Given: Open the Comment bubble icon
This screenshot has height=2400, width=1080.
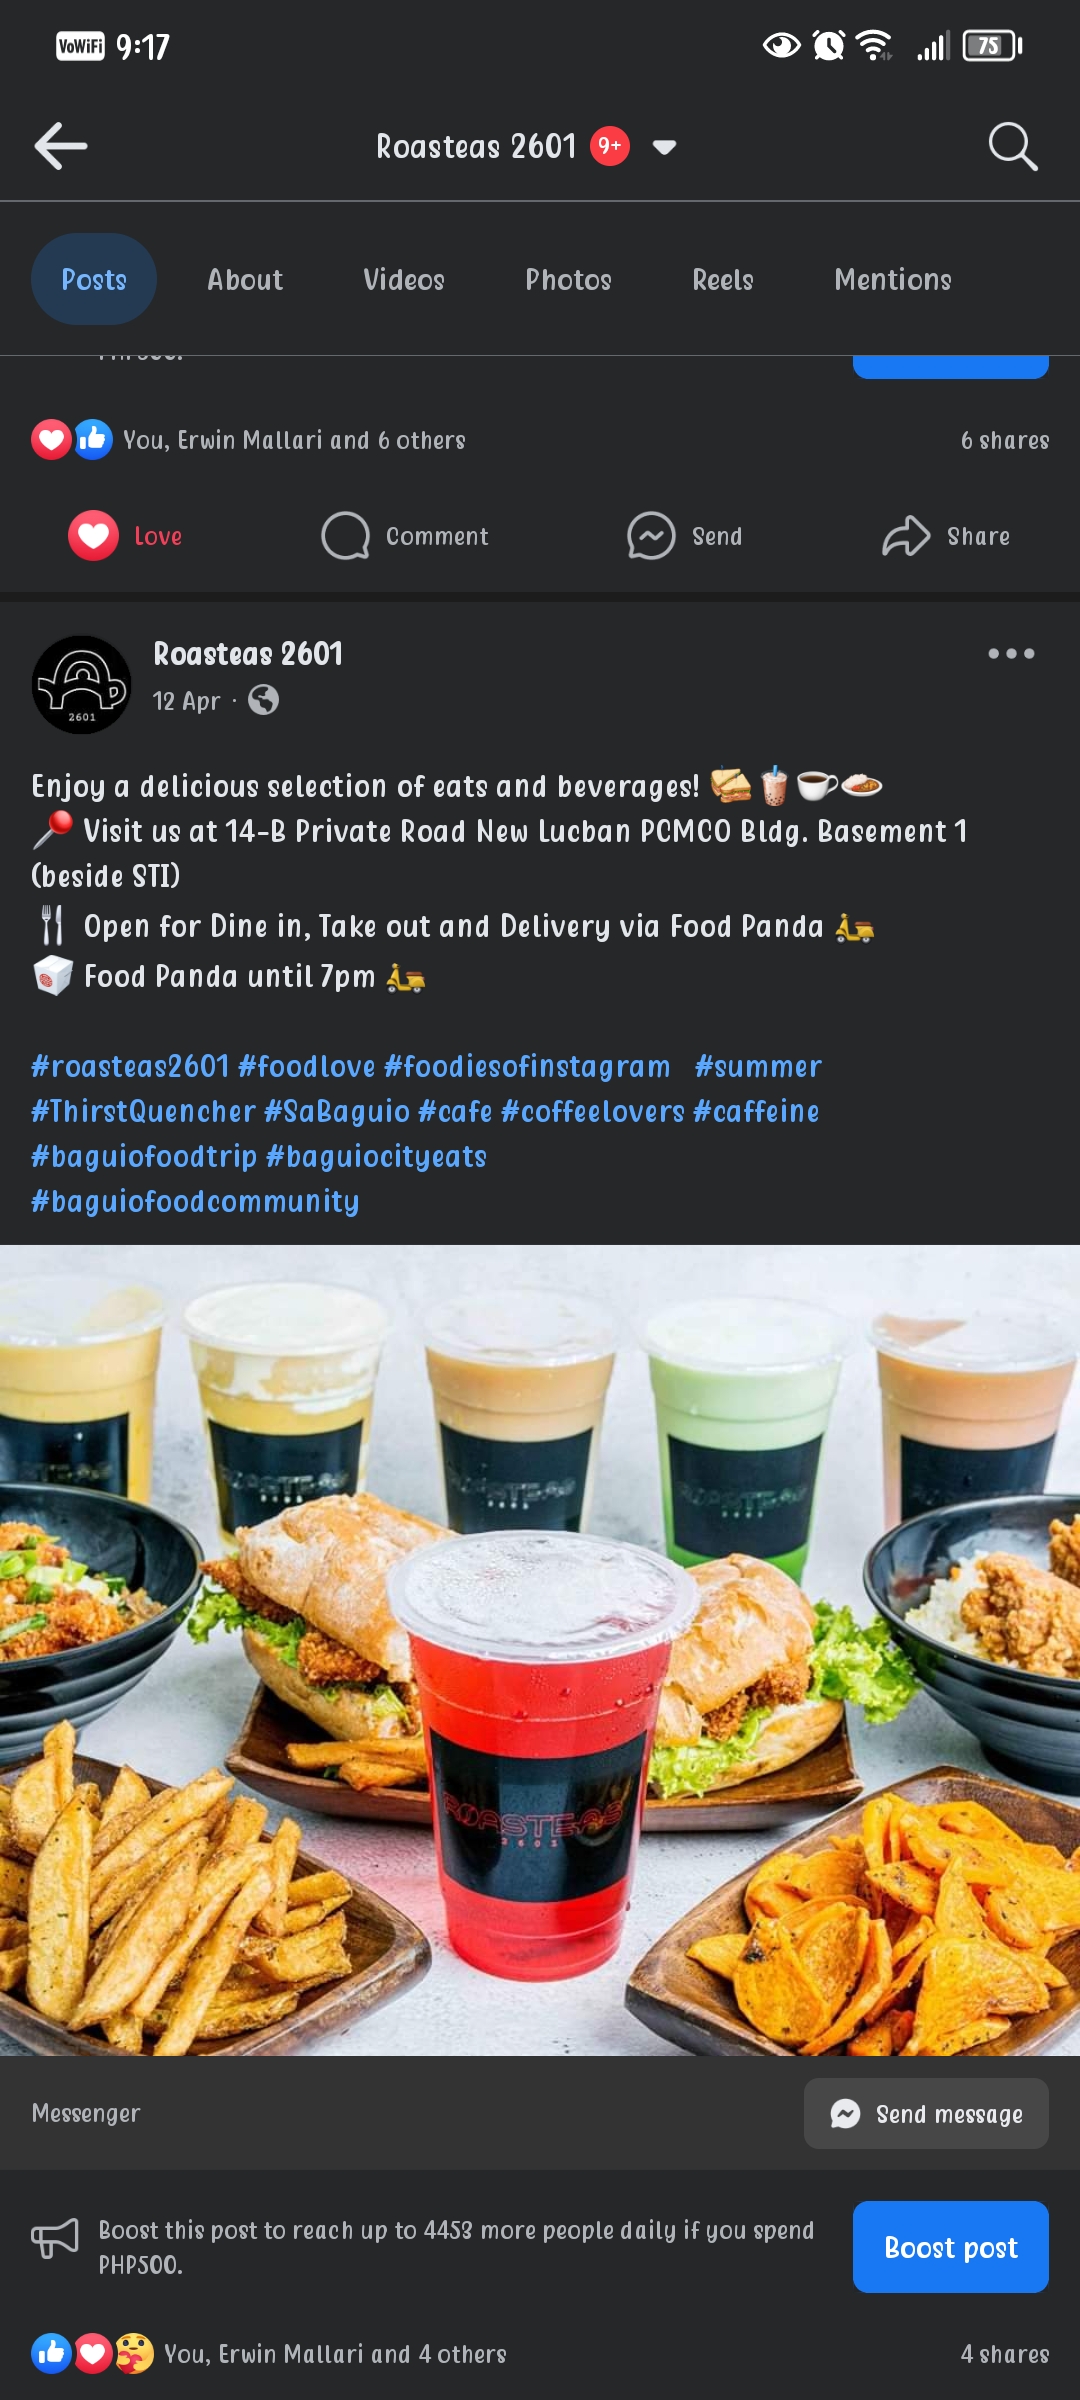Looking at the screenshot, I should [x=345, y=536].
